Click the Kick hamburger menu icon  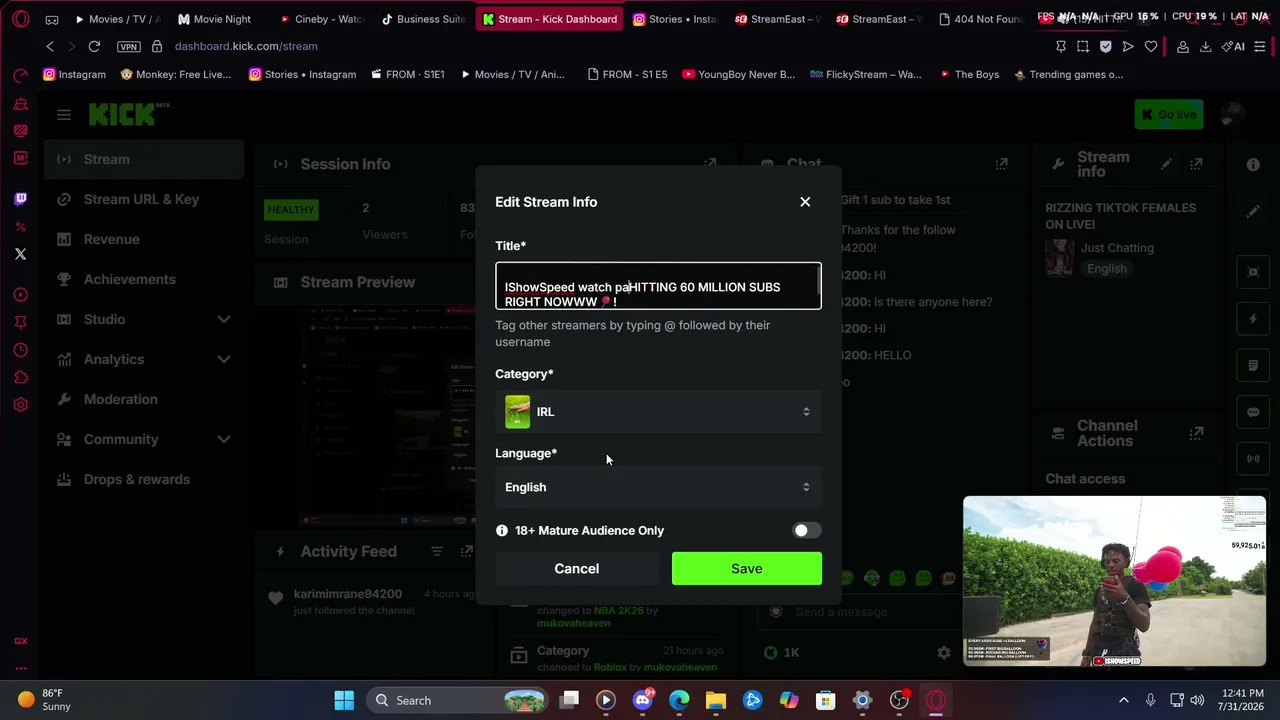[x=64, y=115]
